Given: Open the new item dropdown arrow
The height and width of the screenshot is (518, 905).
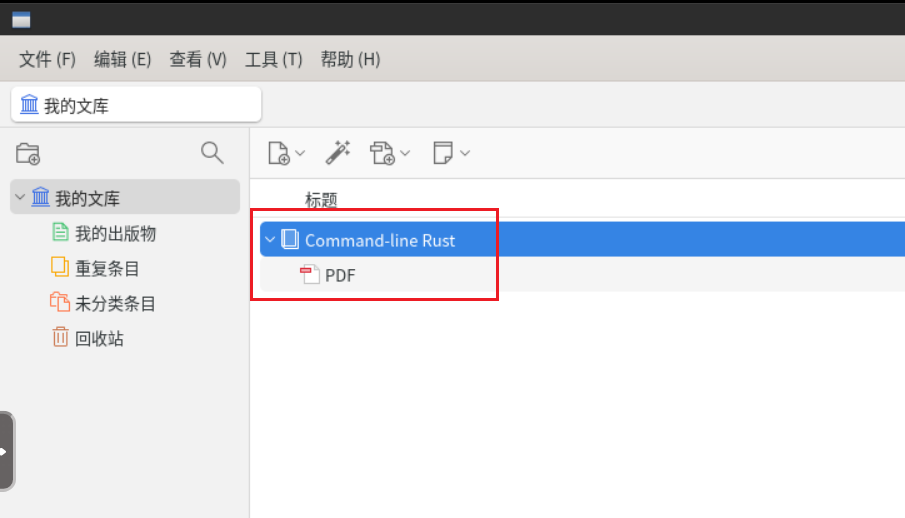Looking at the screenshot, I should (300, 153).
